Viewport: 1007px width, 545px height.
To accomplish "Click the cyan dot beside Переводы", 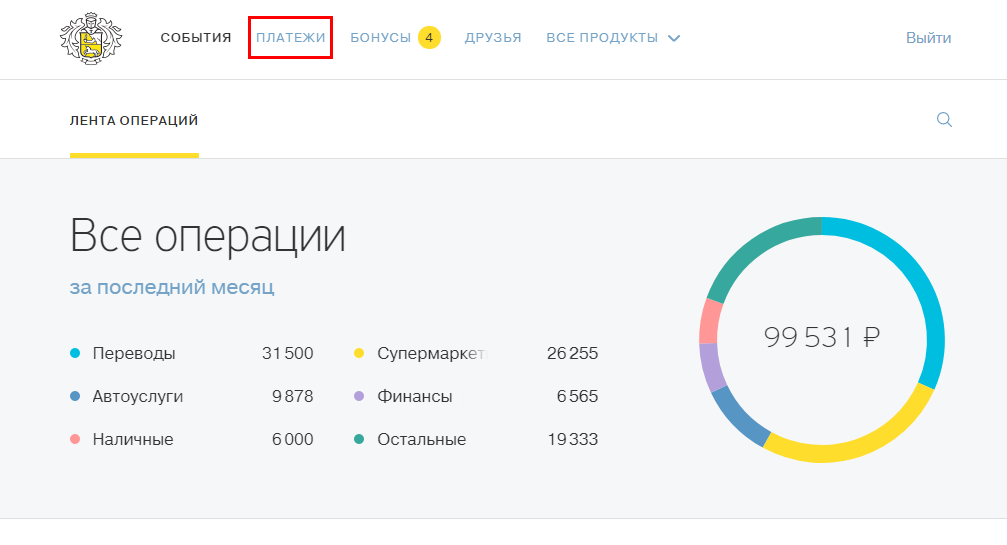I will tap(75, 353).
